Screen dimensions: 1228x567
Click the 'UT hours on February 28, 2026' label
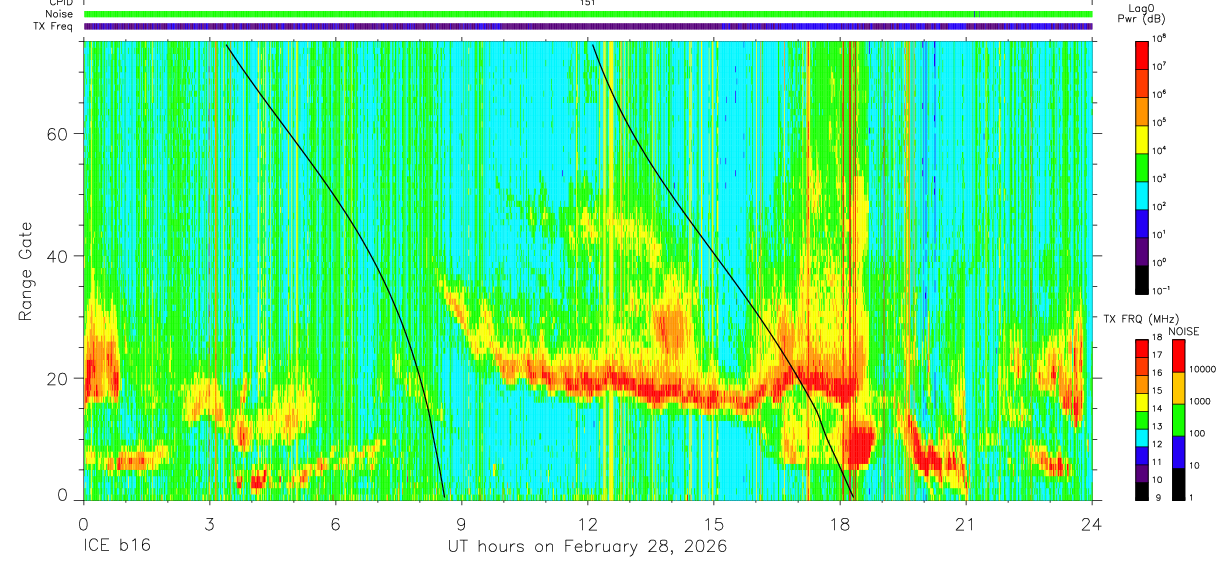pos(587,547)
